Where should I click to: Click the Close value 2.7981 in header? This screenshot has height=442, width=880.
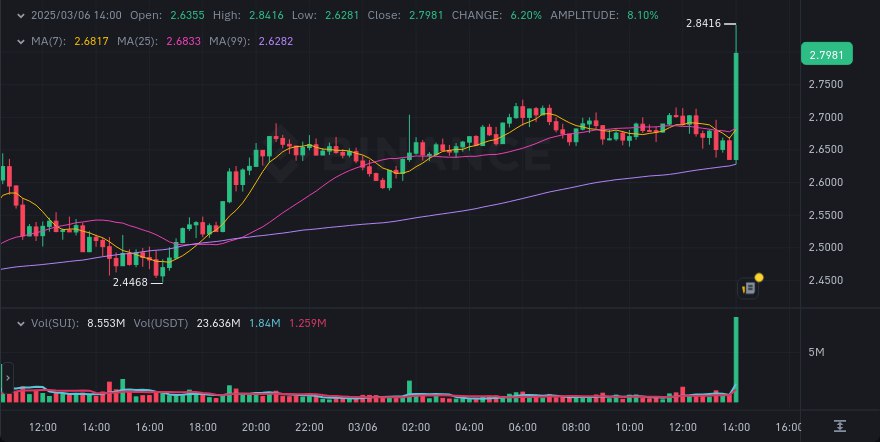425,16
